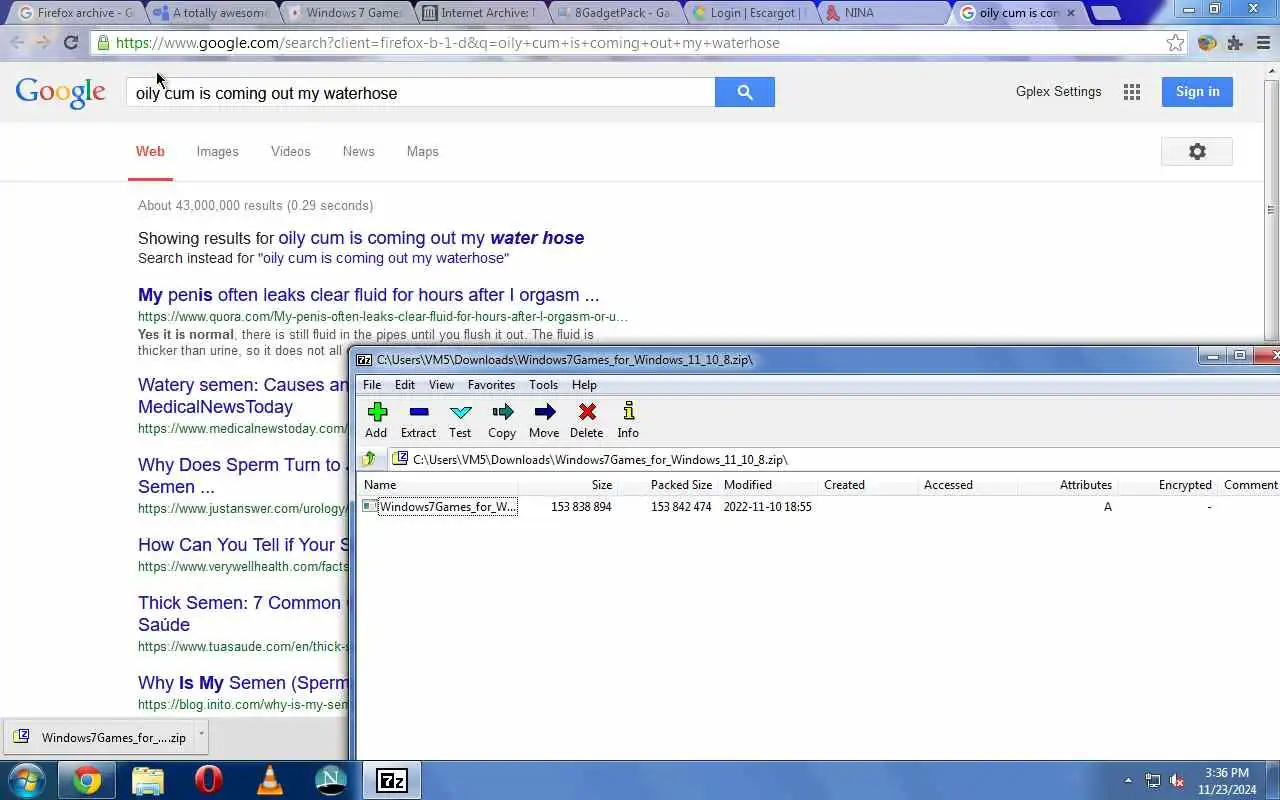Open the 'Thick Semen: 7 Common' result
1280x800 pixels.
(244, 613)
